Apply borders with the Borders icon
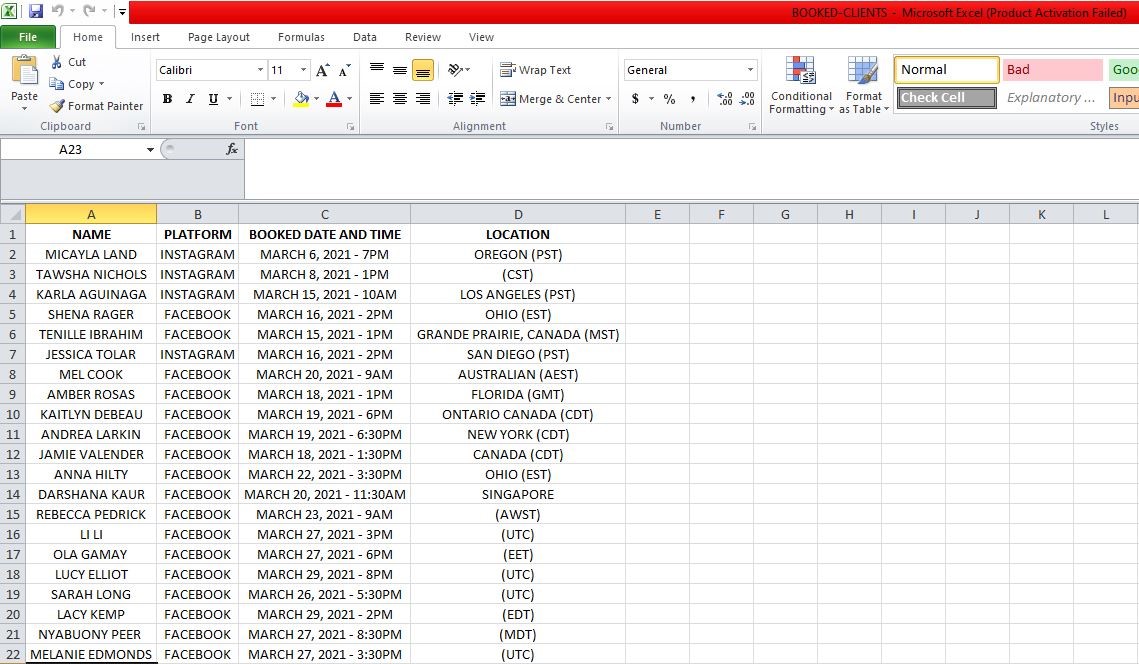Viewport: 1139px width, 664px height. coord(257,99)
